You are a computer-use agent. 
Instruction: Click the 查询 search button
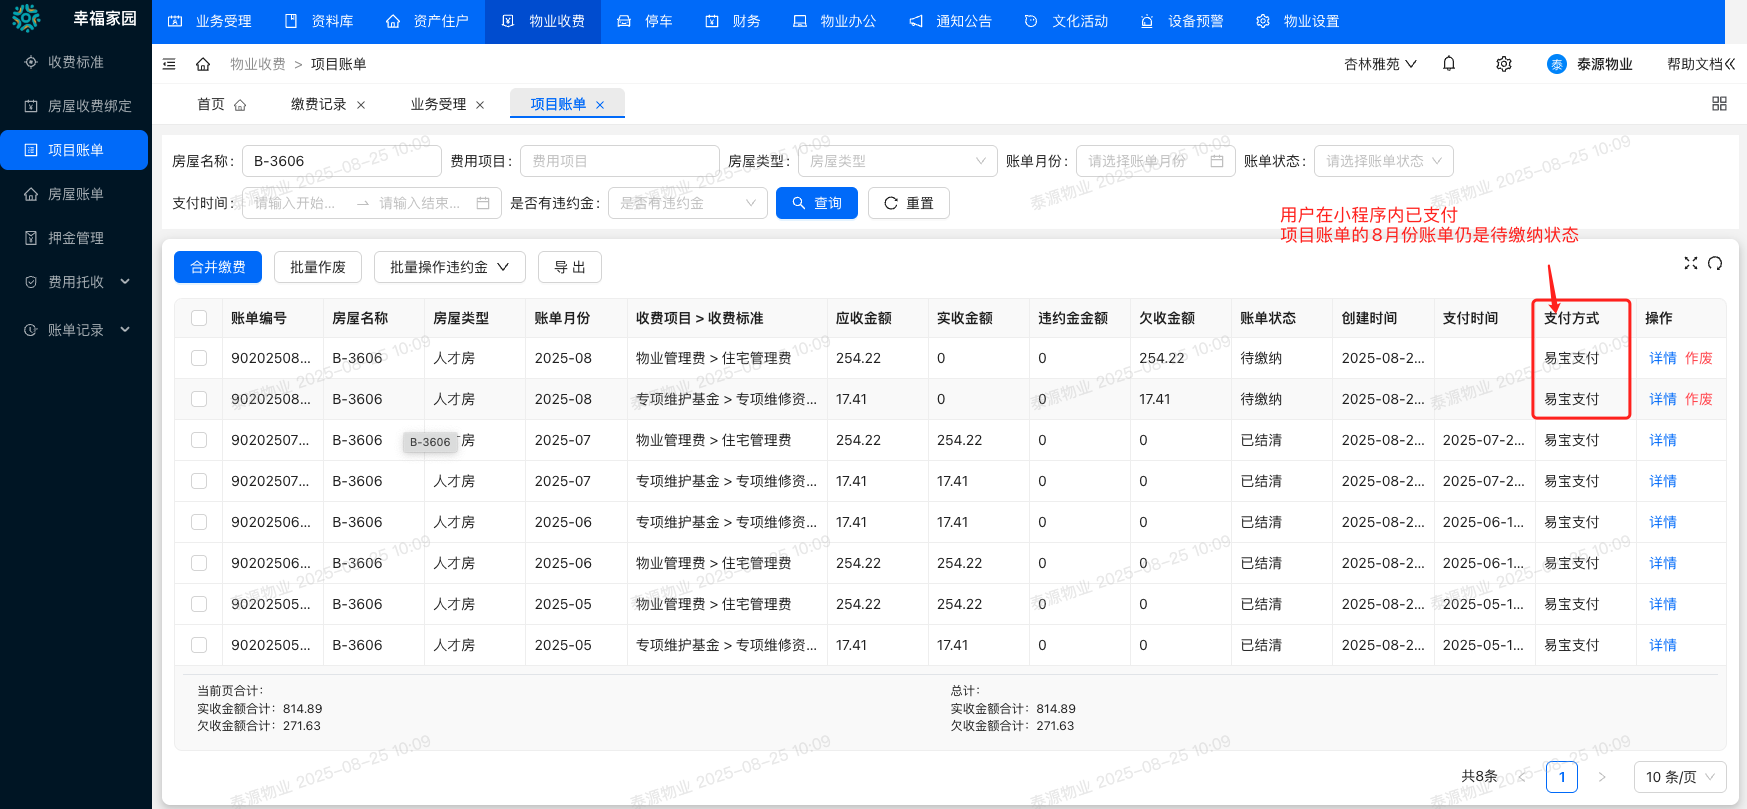coord(816,203)
